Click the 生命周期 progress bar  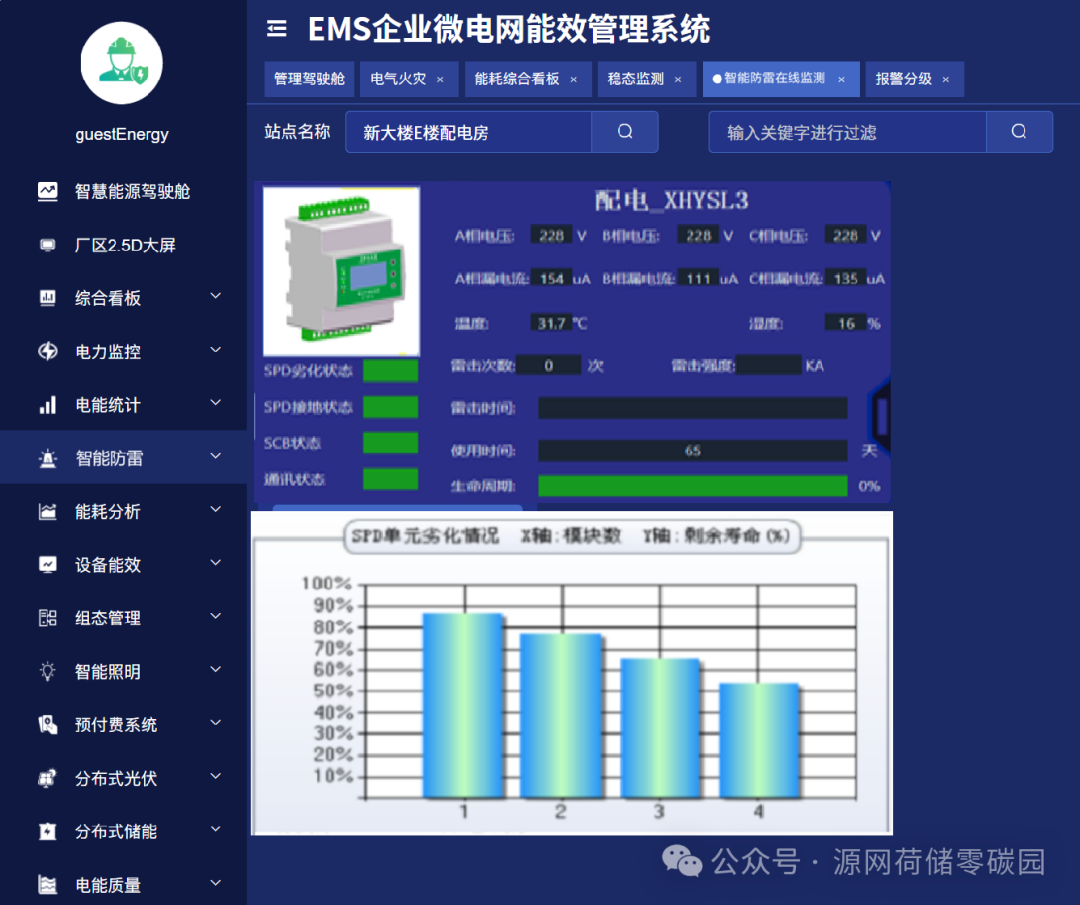[692, 486]
